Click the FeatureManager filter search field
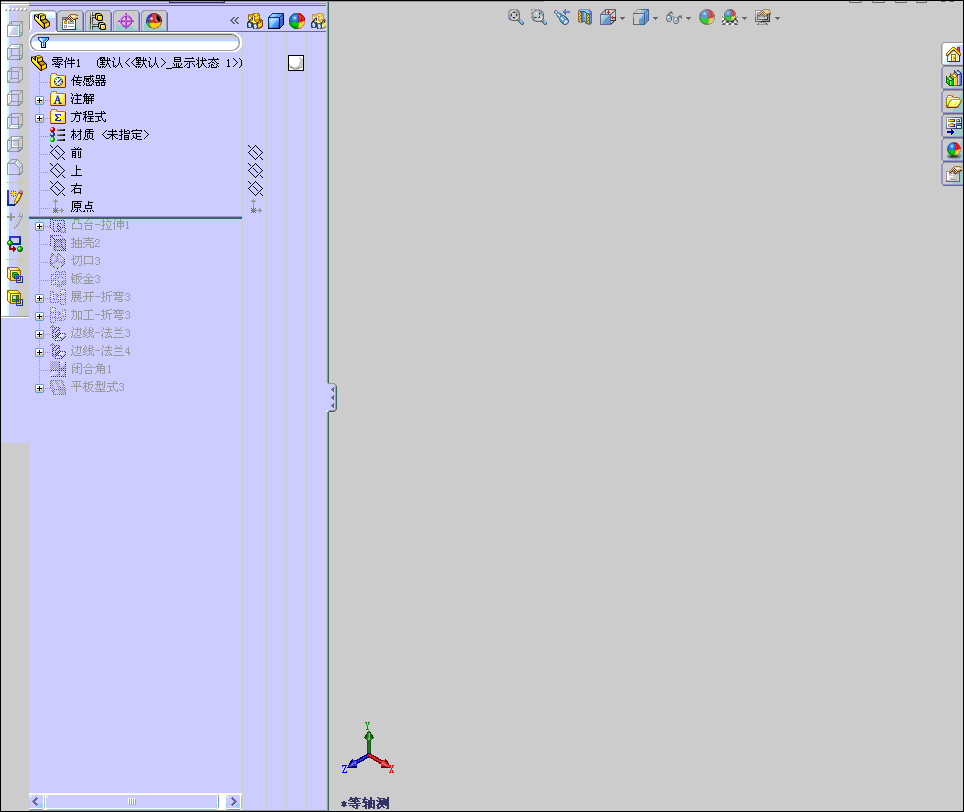This screenshot has width=964, height=812. pyautogui.click(x=140, y=42)
